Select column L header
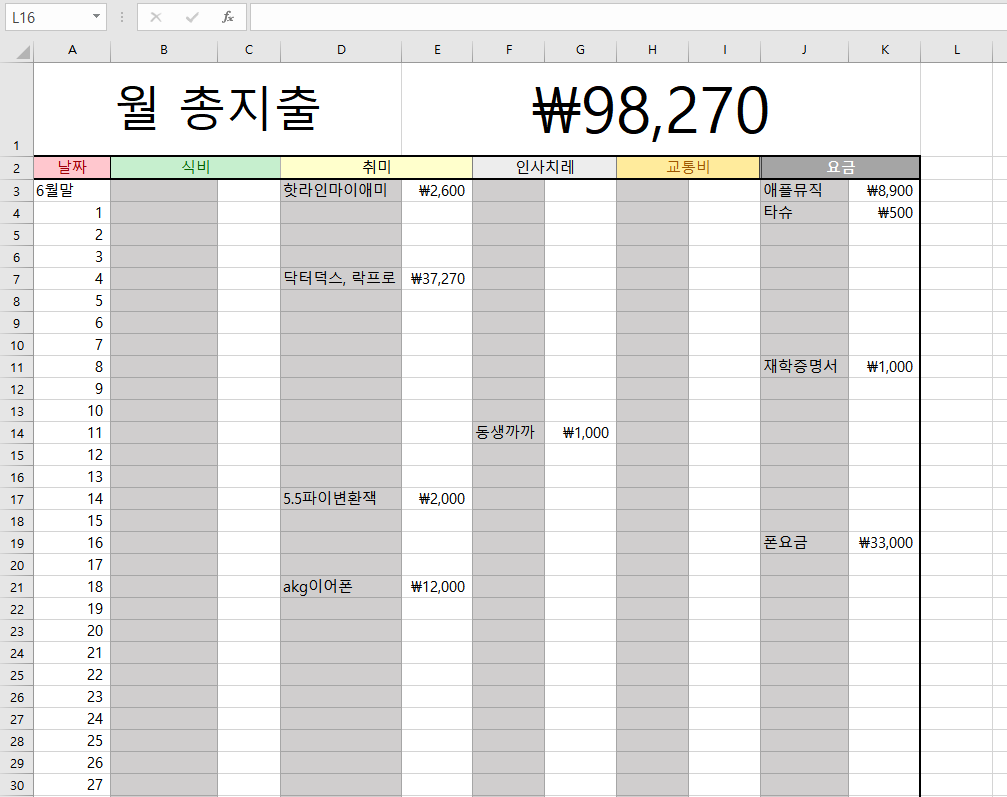Image resolution: width=1007 pixels, height=797 pixels. tap(956, 50)
